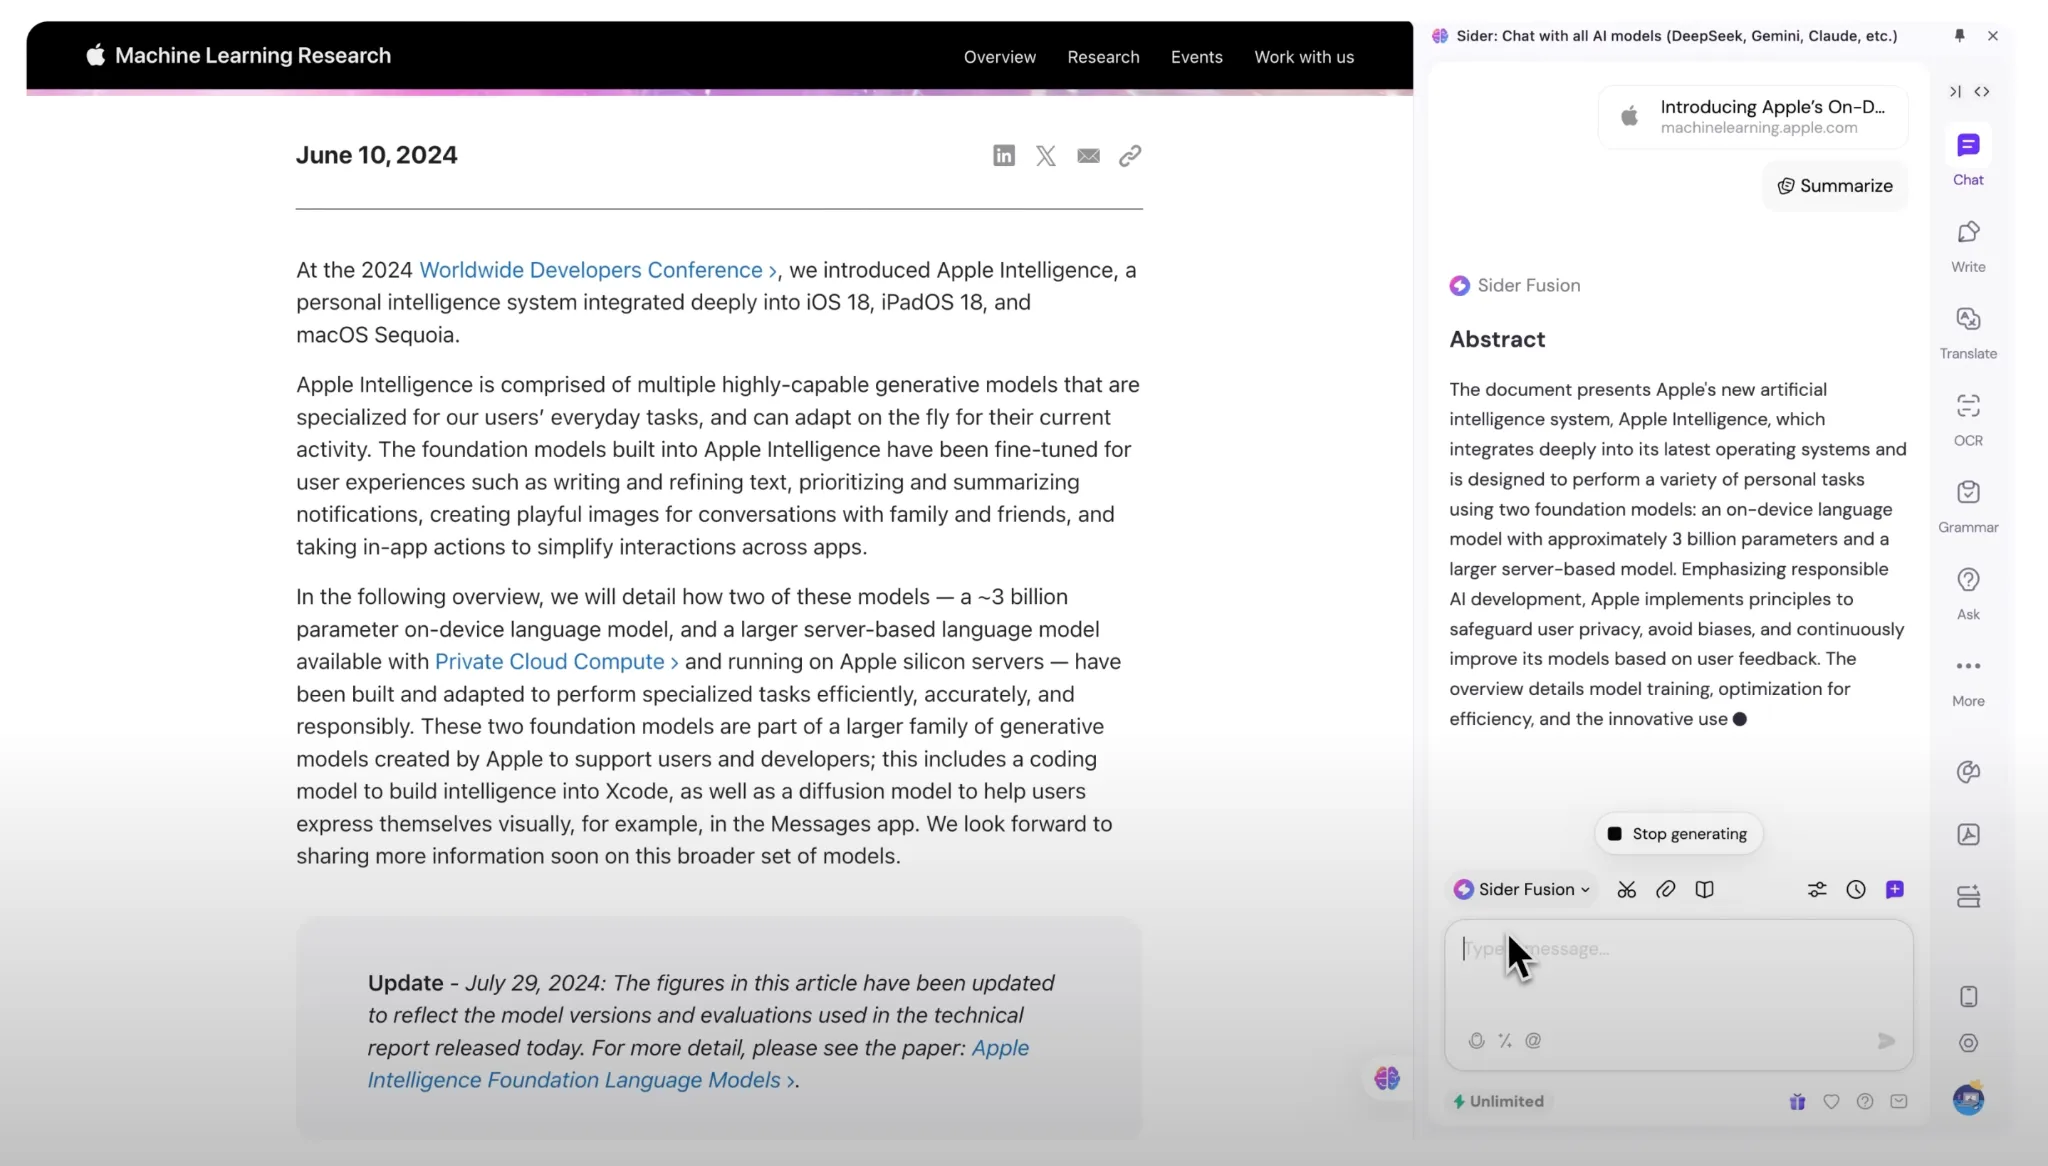The image size is (2048, 1166).
Task: Click the Summarize button
Action: click(x=1834, y=185)
